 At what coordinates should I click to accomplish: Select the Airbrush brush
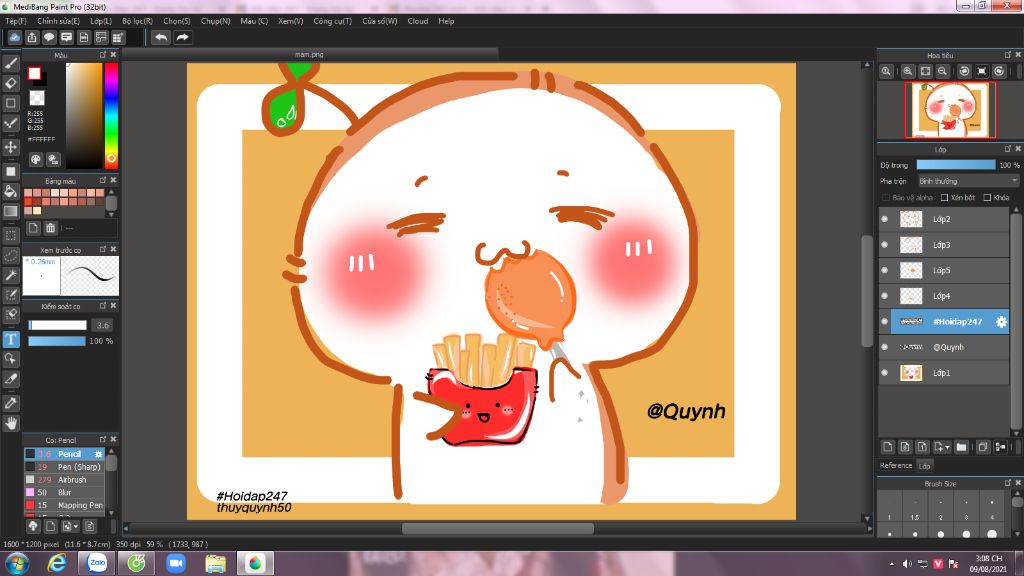64,479
